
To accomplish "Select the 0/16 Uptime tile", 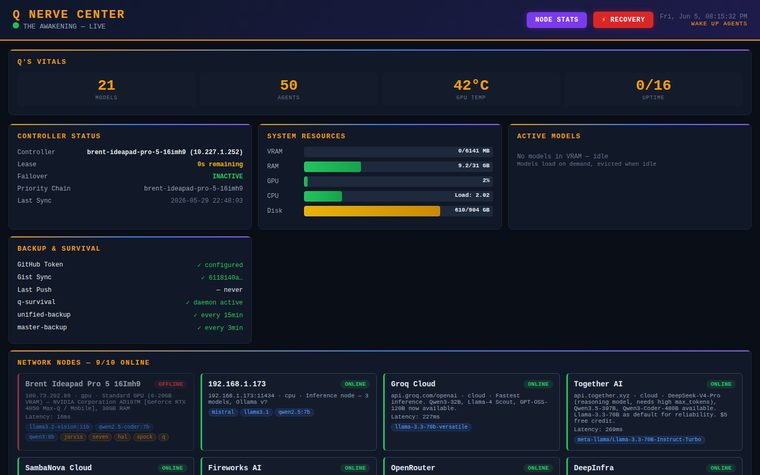I will click(x=653, y=89).
